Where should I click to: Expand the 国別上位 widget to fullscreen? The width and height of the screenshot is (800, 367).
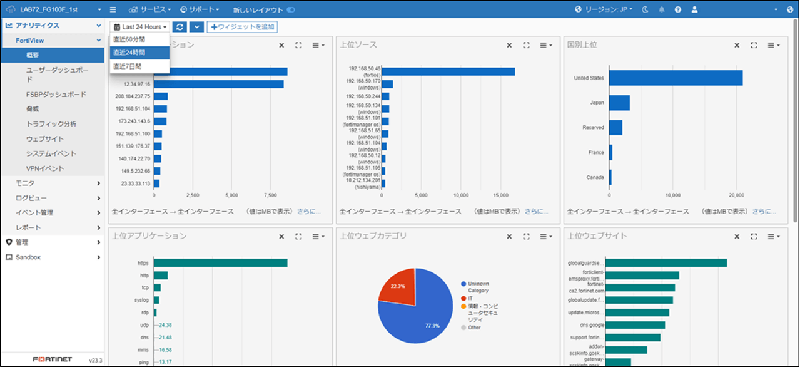(x=754, y=45)
